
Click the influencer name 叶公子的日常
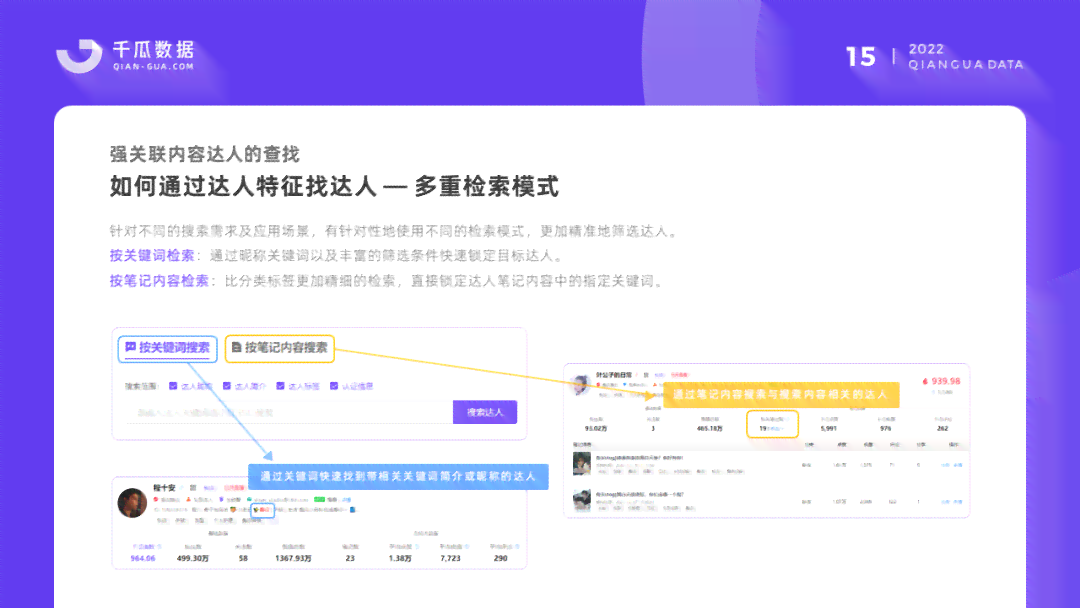614,375
